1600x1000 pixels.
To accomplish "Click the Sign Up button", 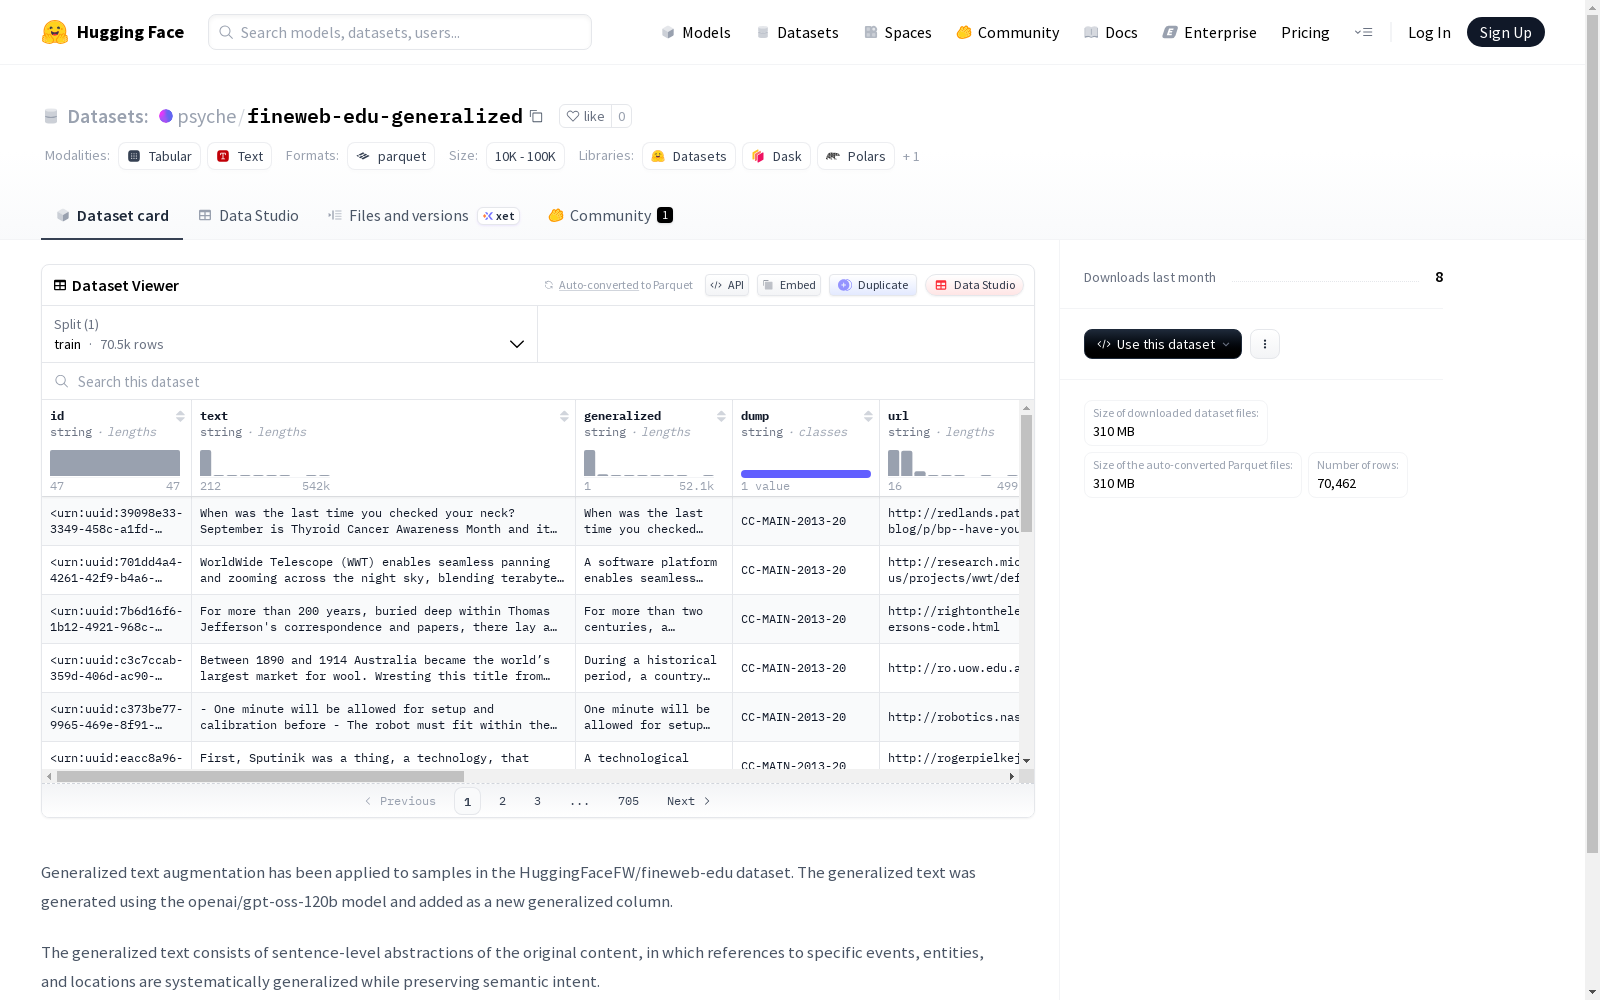I will click(1506, 32).
